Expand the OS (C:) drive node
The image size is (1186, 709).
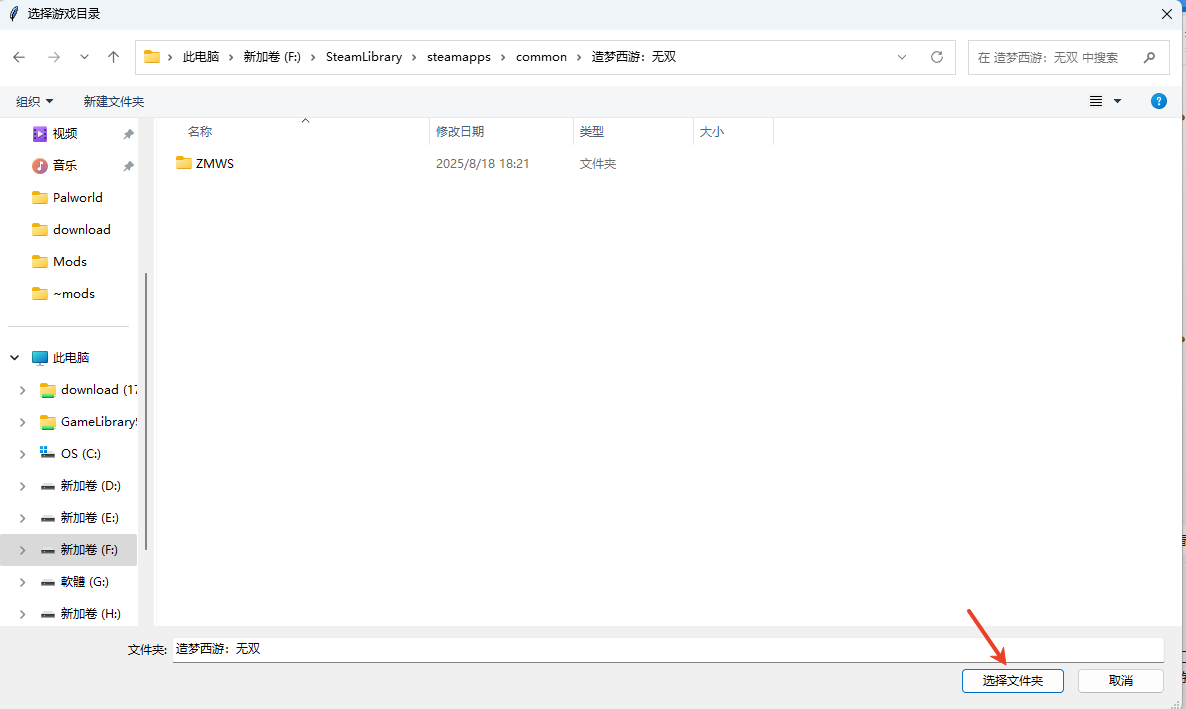point(22,453)
